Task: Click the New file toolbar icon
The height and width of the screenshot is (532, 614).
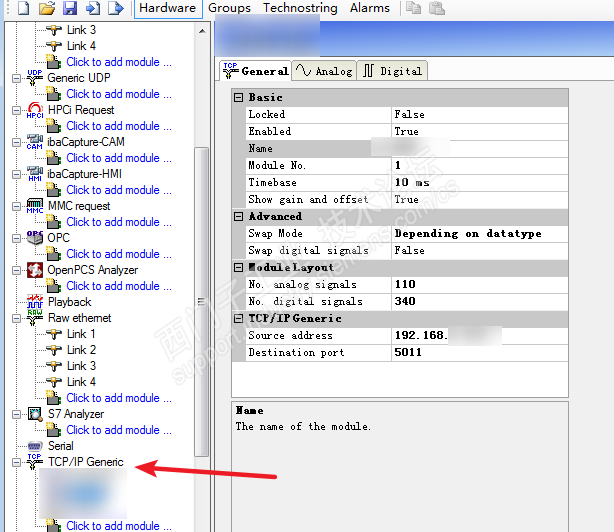Action: pyautogui.click(x=23, y=8)
